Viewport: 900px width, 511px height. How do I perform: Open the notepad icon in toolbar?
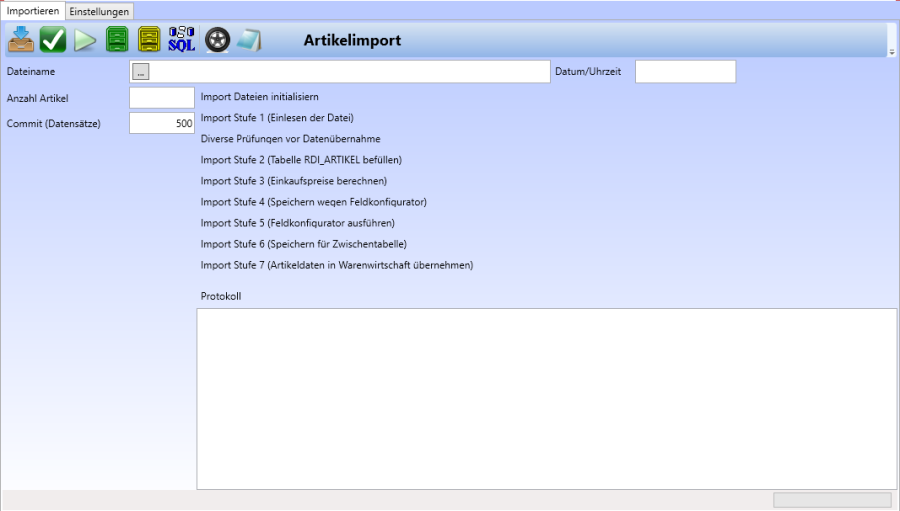(248, 40)
